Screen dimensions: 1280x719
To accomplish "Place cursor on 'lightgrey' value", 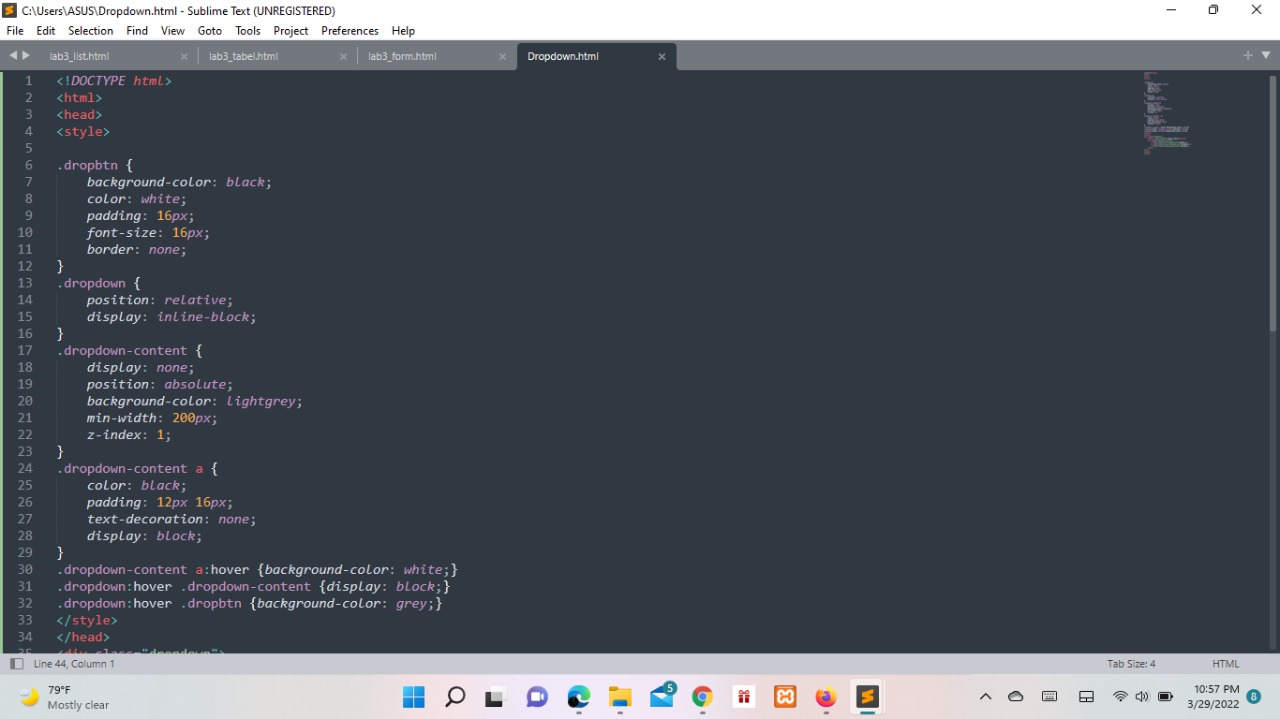I will (260, 401).
